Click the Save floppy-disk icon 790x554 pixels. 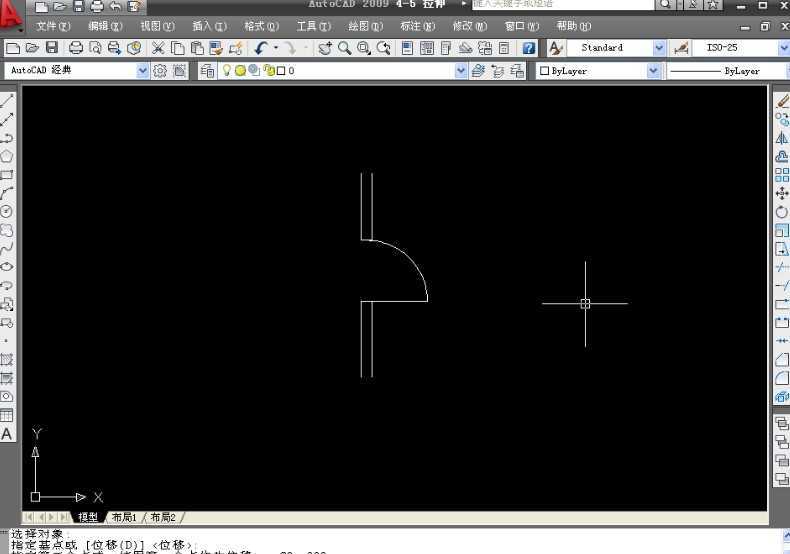52,48
